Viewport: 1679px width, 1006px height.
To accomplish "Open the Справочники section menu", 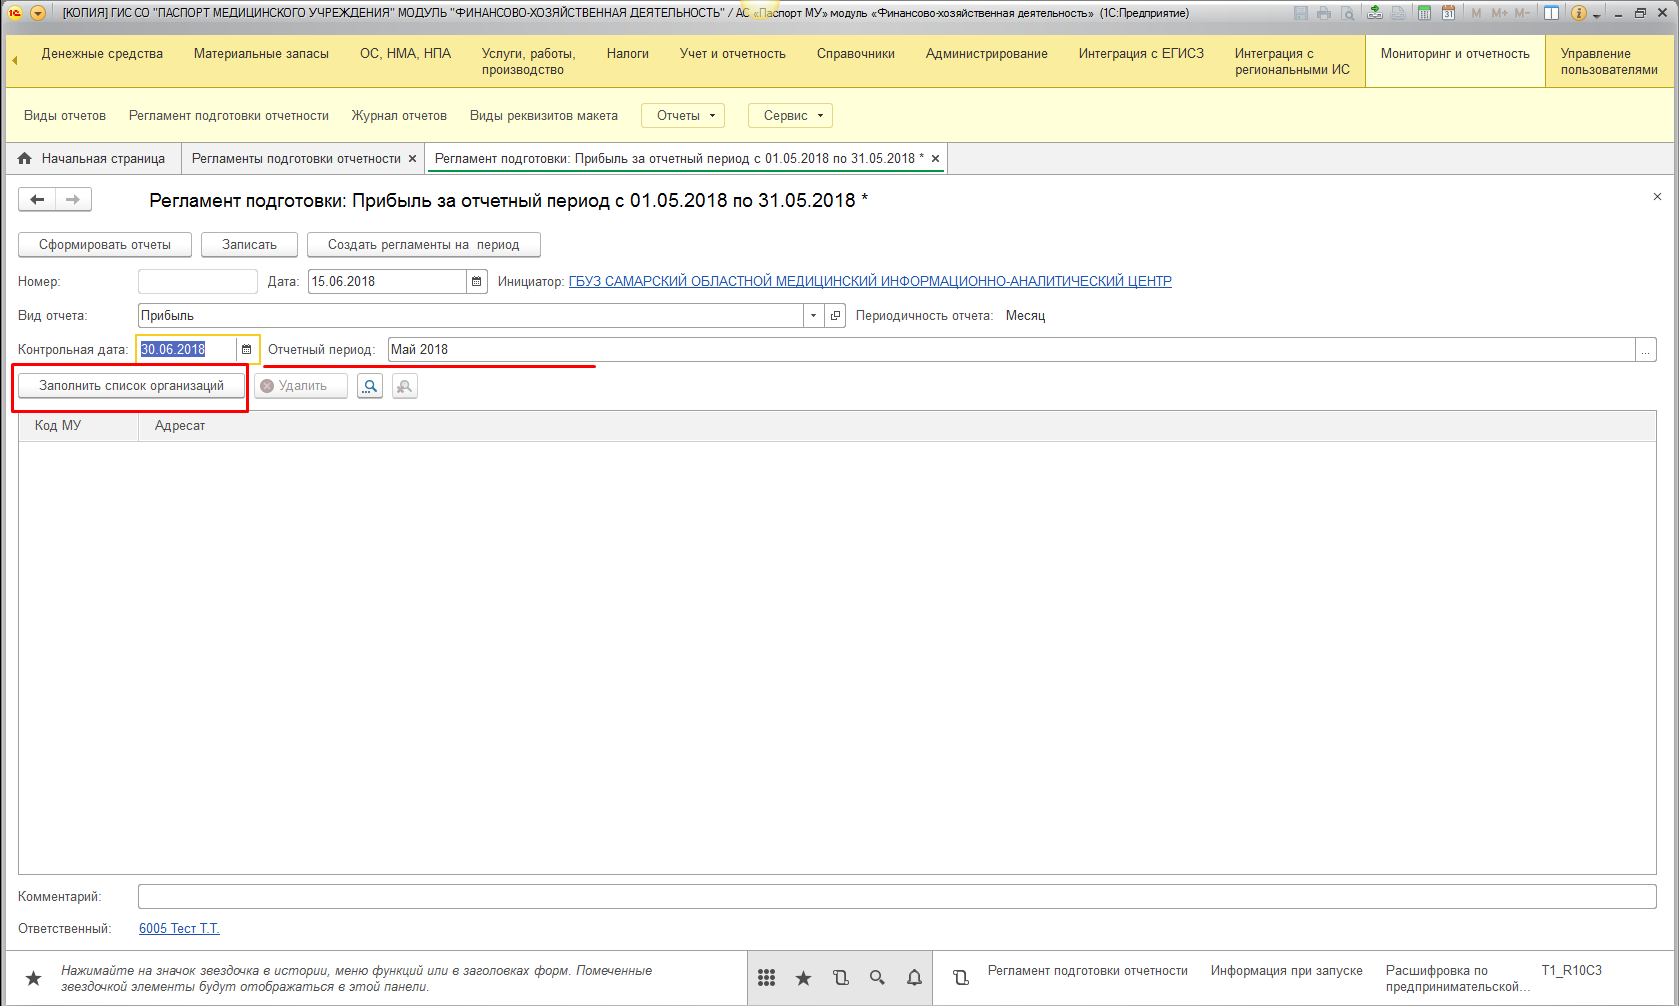I will [855, 54].
